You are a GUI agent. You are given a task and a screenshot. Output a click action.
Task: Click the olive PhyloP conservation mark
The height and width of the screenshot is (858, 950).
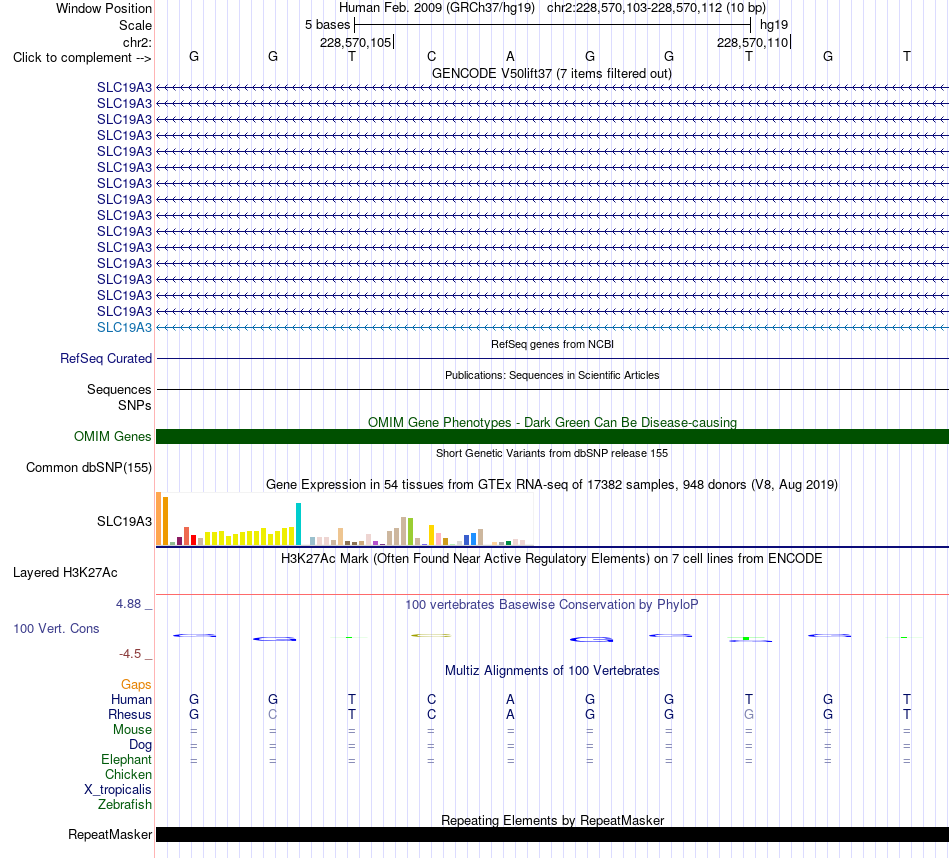tap(431, 635)
